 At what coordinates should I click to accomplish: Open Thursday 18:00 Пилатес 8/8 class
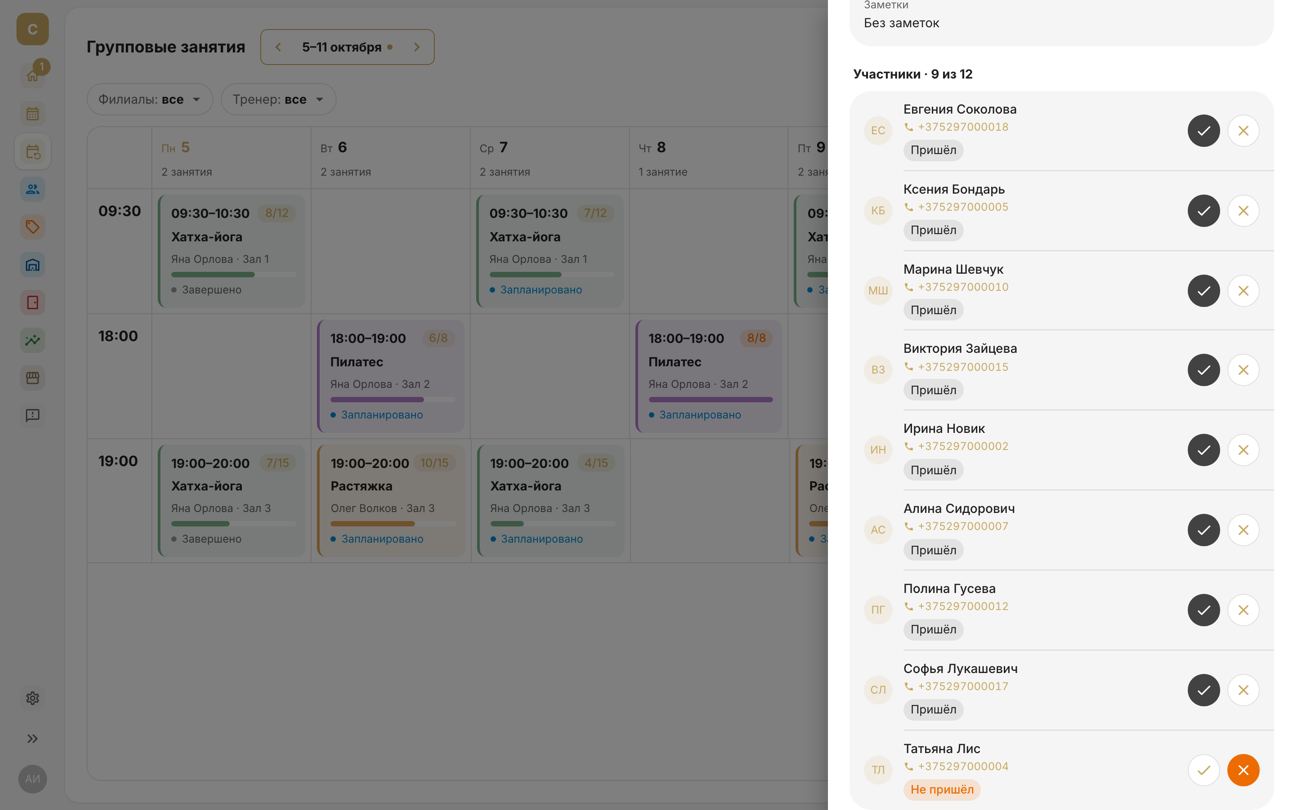[708, 376]
